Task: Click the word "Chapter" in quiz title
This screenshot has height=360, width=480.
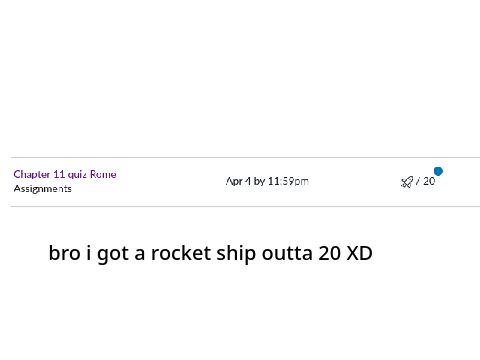Action: [32, 175]
